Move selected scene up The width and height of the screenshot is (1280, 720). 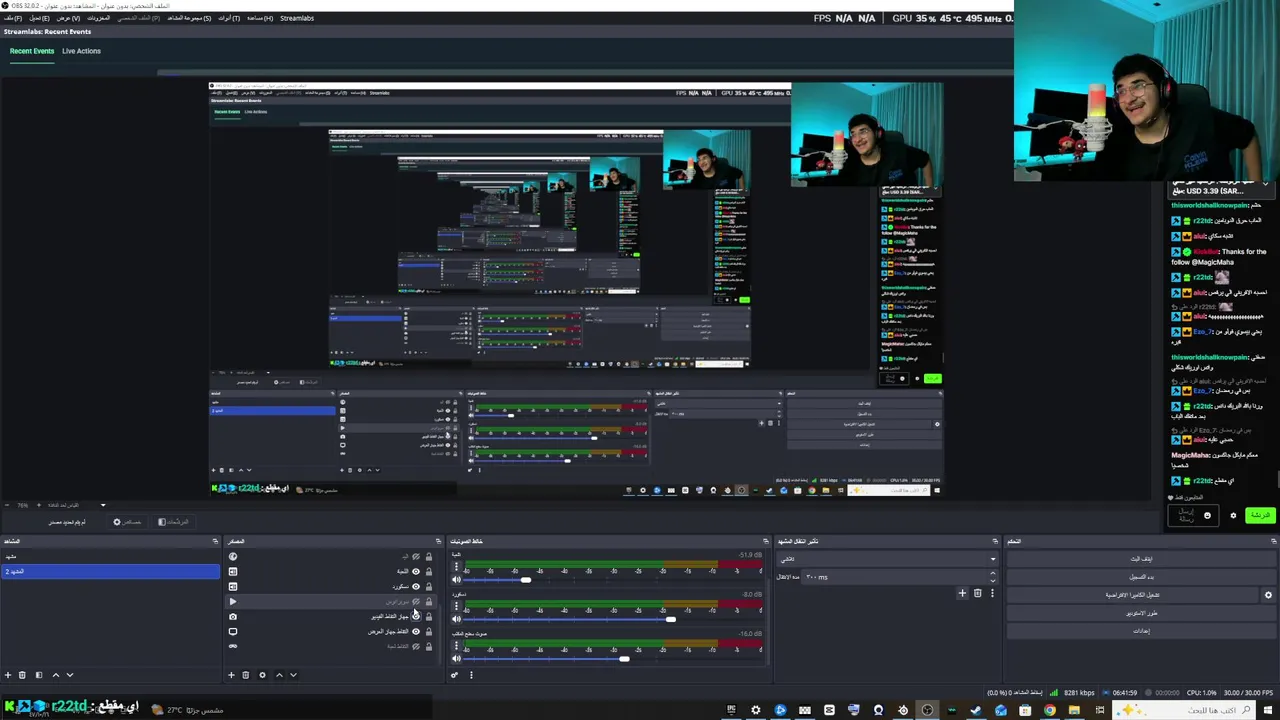pyautogui.click(x=55, y=675)
